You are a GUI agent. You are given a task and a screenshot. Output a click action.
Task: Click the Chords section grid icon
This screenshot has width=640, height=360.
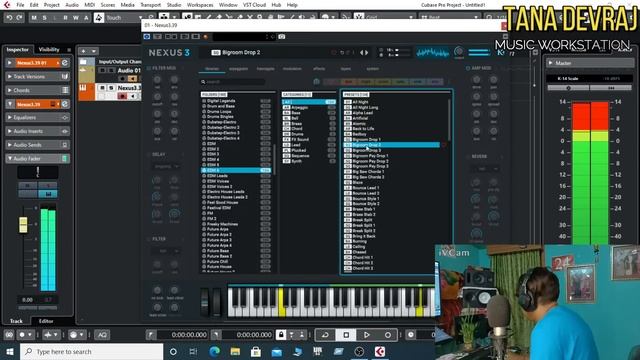pyautogui.click(x=64, y=90)
